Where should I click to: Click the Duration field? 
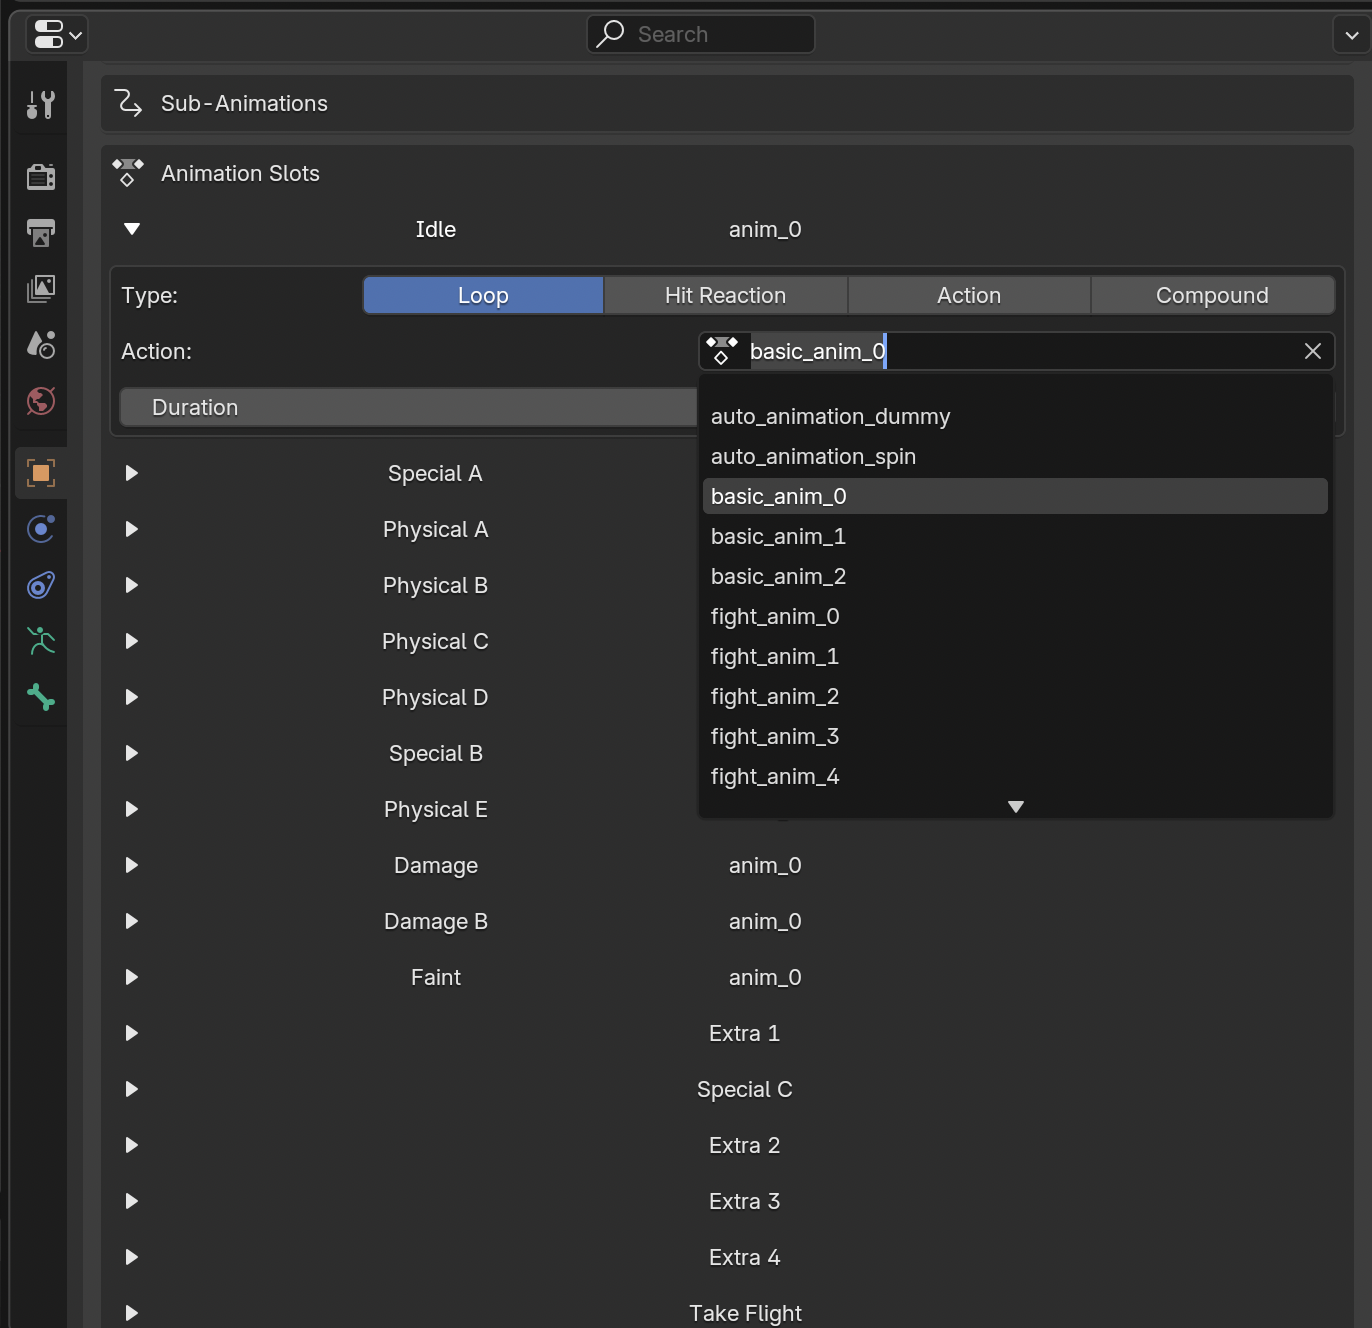(x=408, y=407)
